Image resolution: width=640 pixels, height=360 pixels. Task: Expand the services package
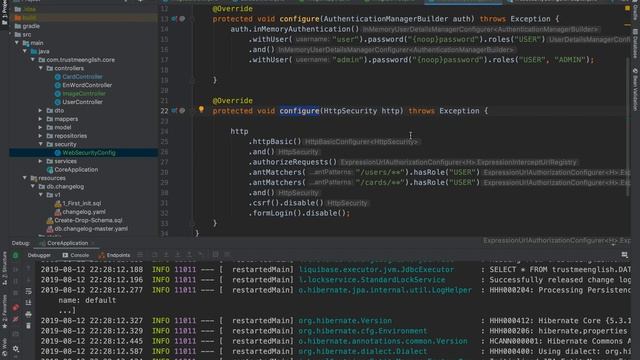coord(41,161)
